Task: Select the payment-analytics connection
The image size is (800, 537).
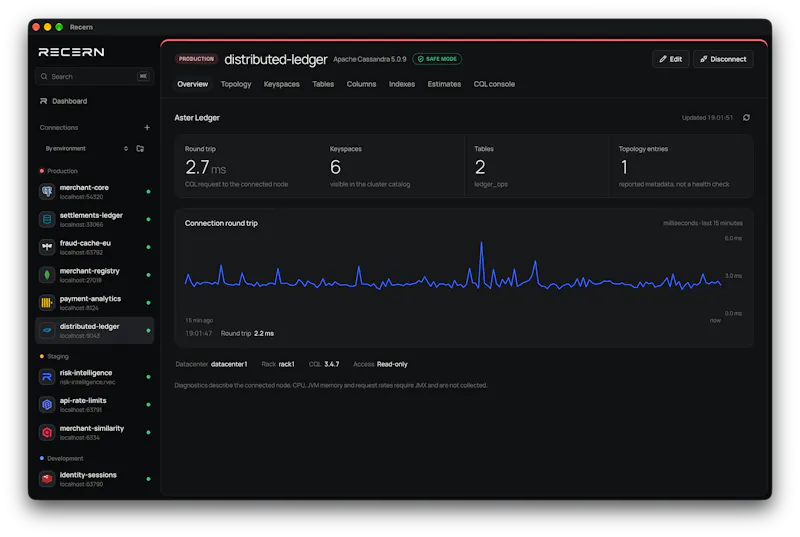Action: [x=94, y=303]
